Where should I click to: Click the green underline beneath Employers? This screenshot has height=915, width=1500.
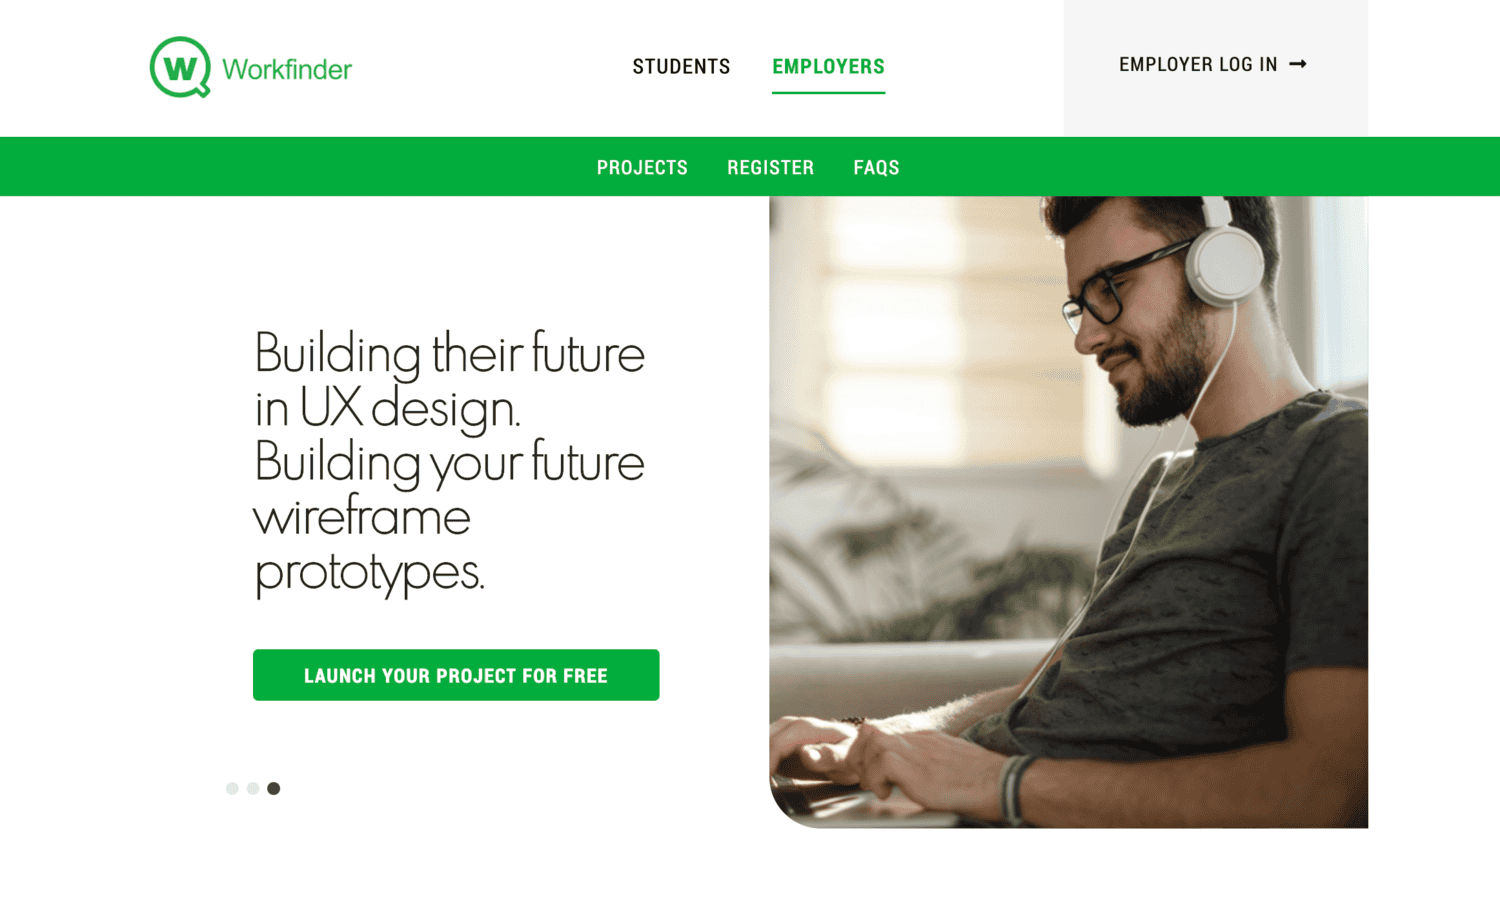tap(828, 92)
